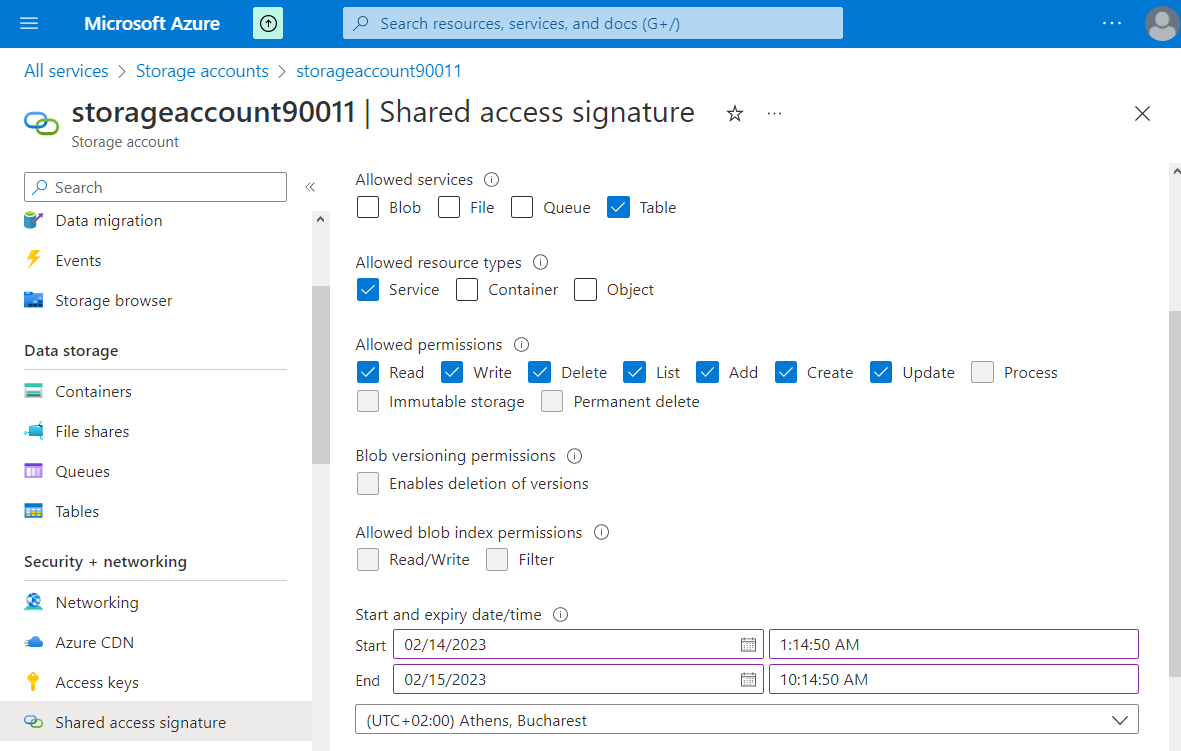This screenshot has height=751, width=1181.
Task: Favorite this page with the star icon
Action: pos(734,114)
